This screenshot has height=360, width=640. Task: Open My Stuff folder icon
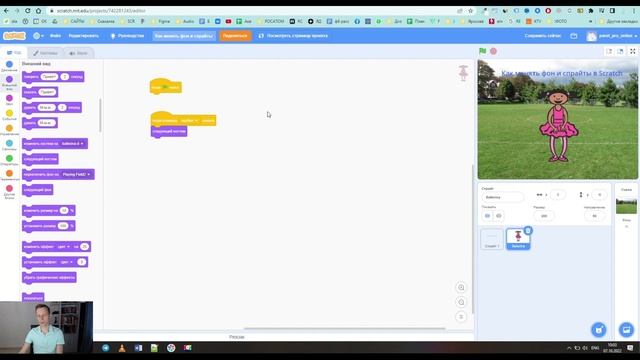click(x=573, y=36)
